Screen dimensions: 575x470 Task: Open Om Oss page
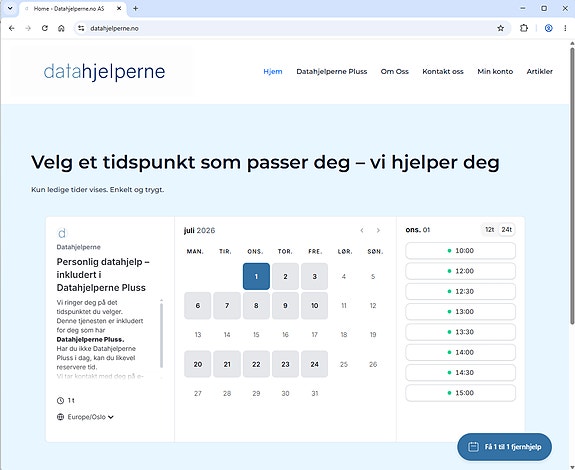point(395,71)
